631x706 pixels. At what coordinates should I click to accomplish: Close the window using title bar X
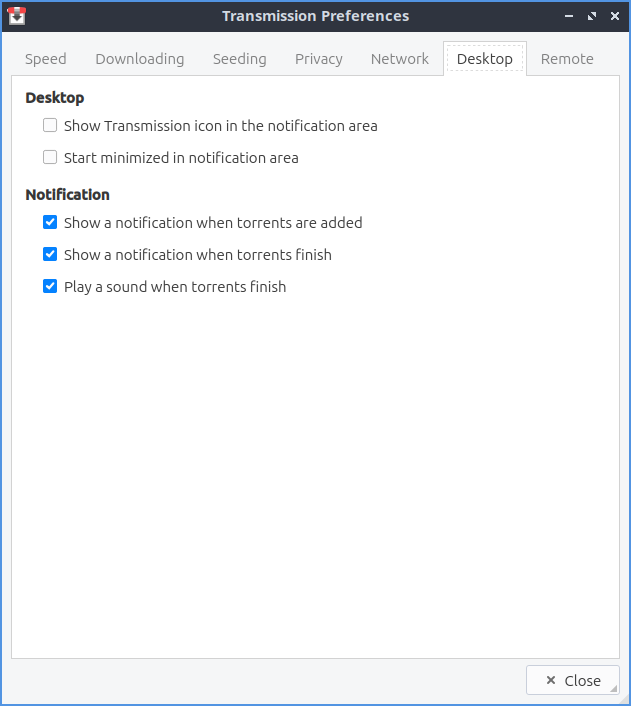click(614, 16)
